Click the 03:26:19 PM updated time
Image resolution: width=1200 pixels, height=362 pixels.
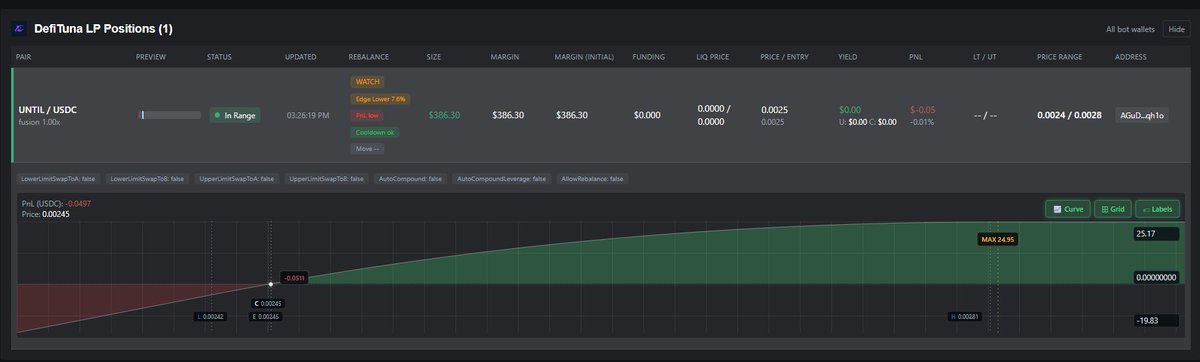pyautogui.click(x=308, y=115)
